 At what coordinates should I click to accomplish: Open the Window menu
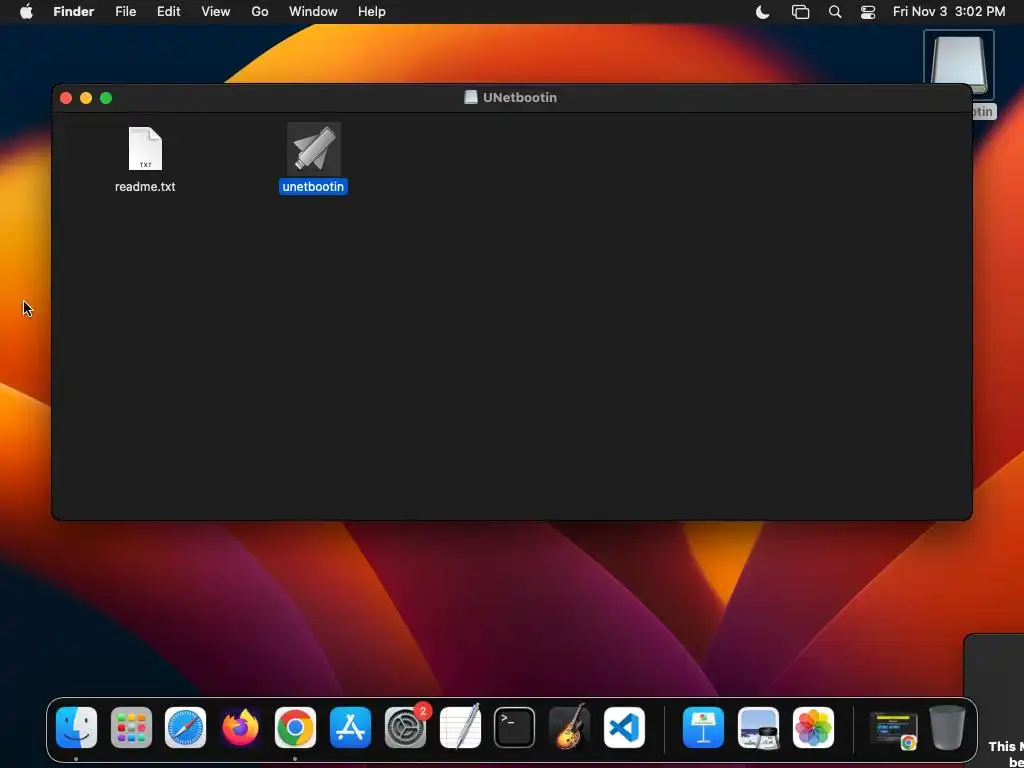[x=313, y=12]
